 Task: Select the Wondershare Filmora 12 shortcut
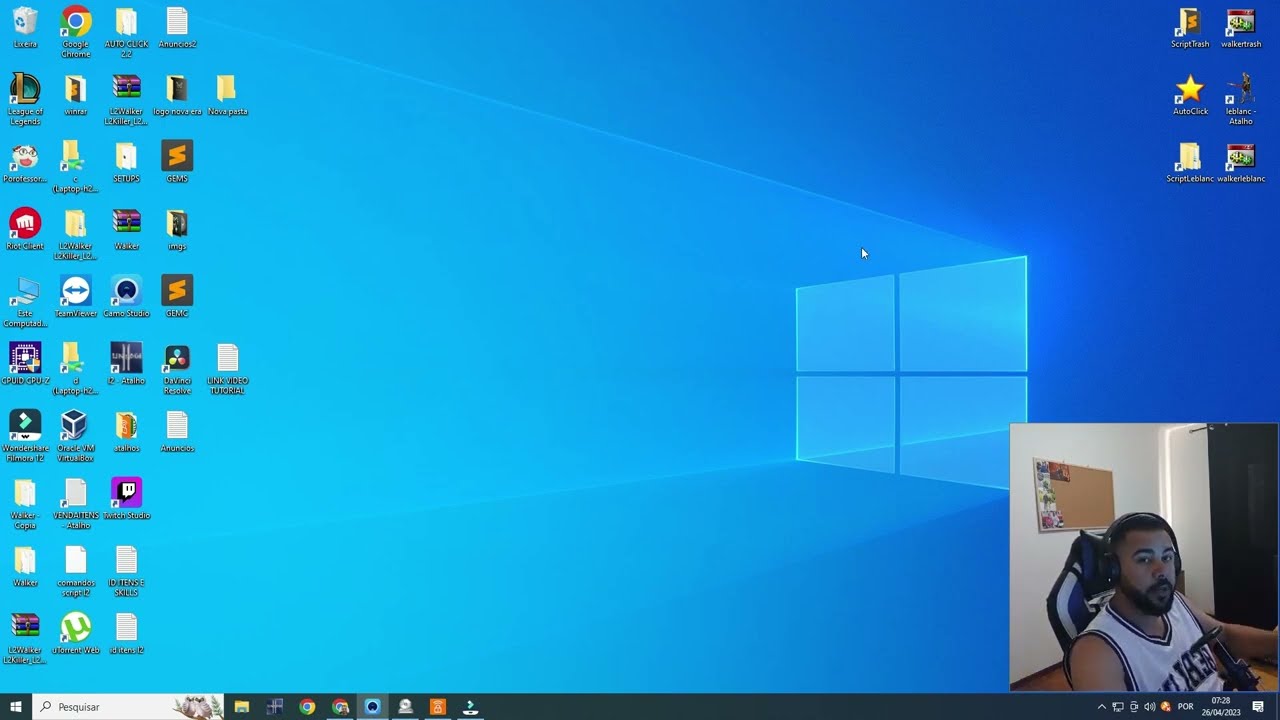coord(25,435)
